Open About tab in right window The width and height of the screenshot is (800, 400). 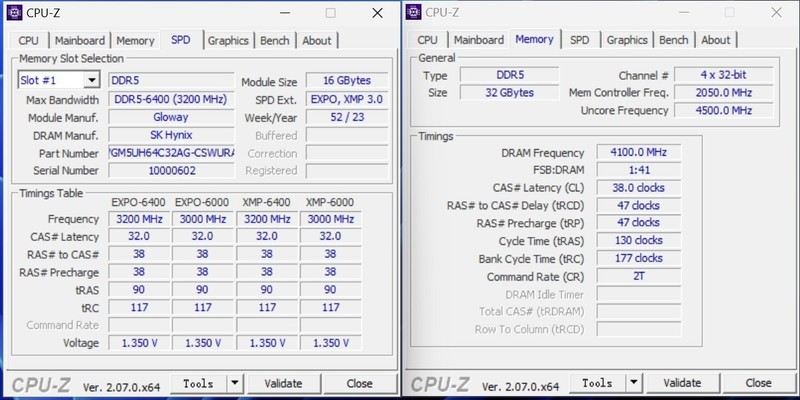point(716,40)
